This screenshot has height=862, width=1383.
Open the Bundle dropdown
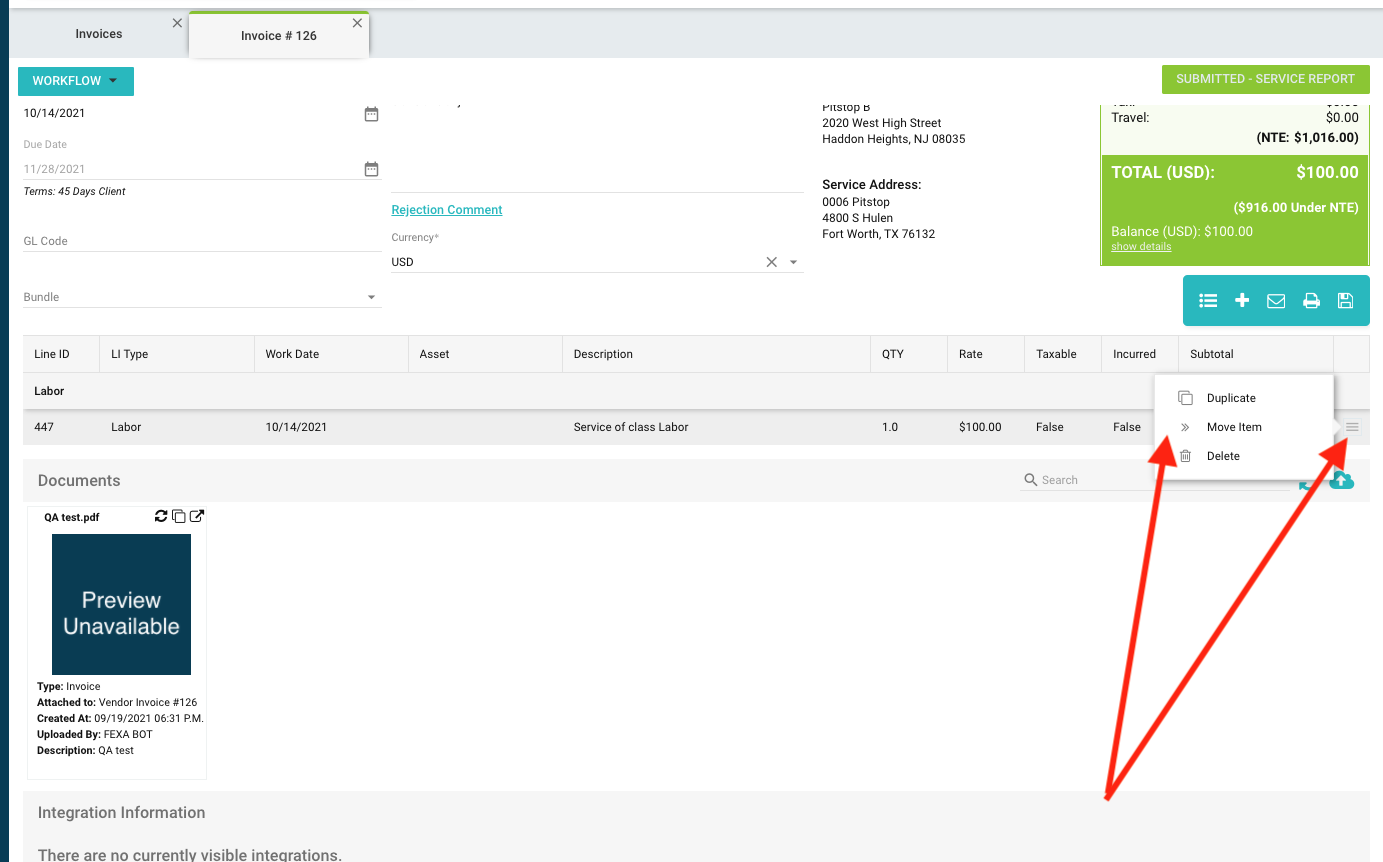coord(371,298)
